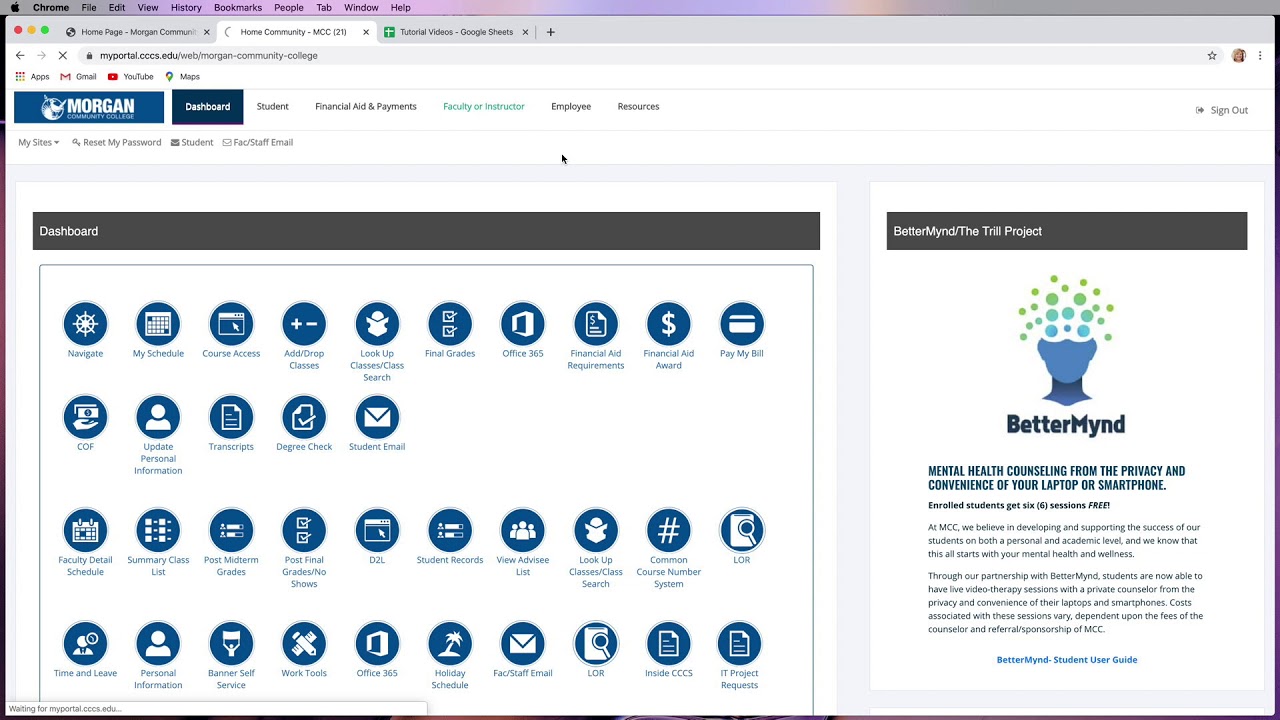Click the browser address bar
Viewport: 1280px width, 720px height.
(640, 56)
